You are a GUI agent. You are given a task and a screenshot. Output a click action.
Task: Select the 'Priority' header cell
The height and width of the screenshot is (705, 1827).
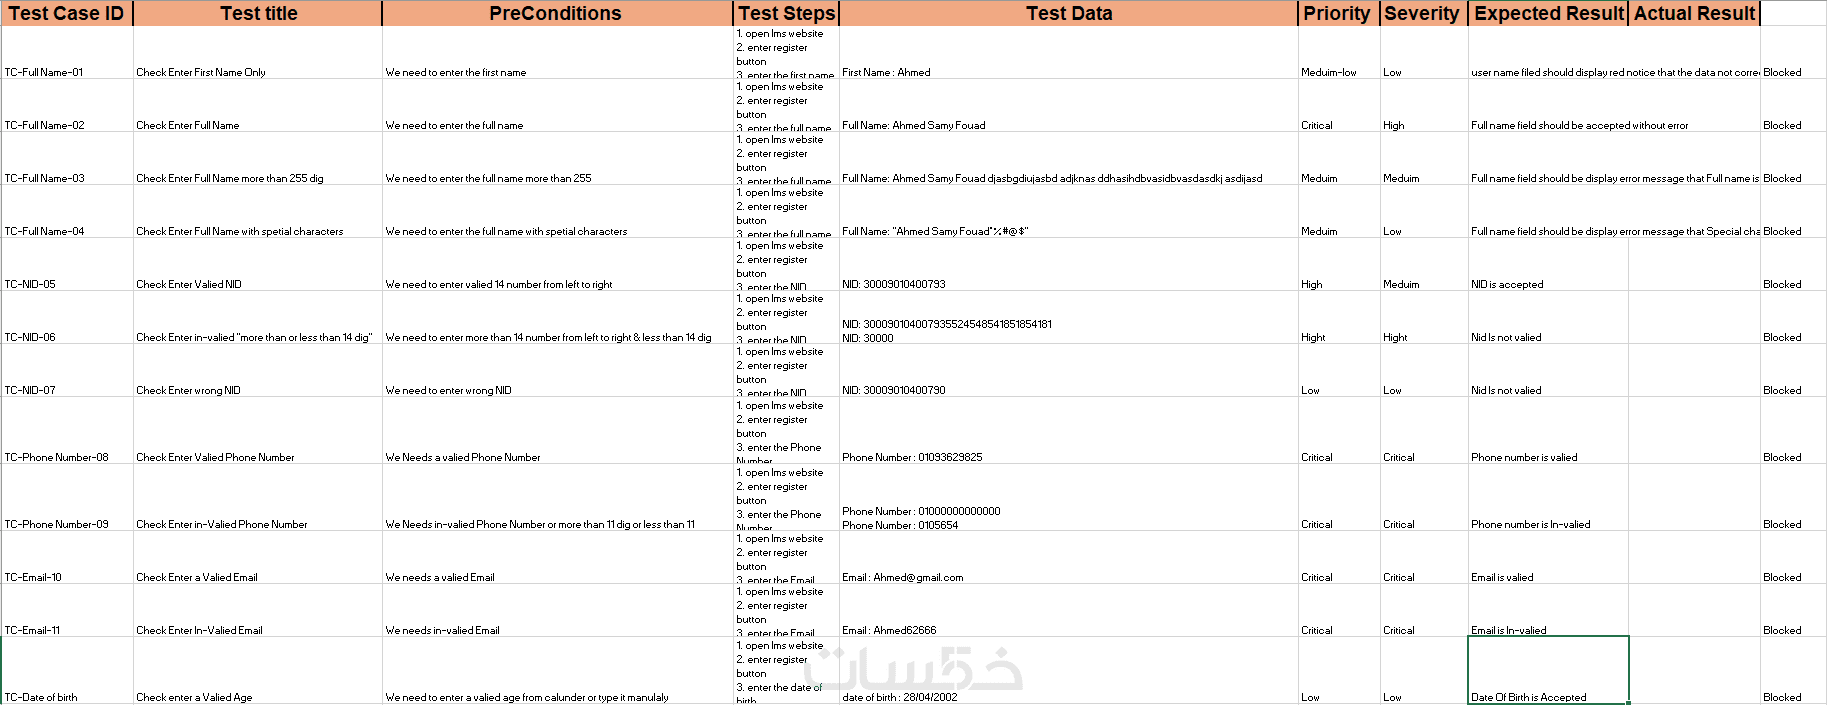[x=1339, y=13]
